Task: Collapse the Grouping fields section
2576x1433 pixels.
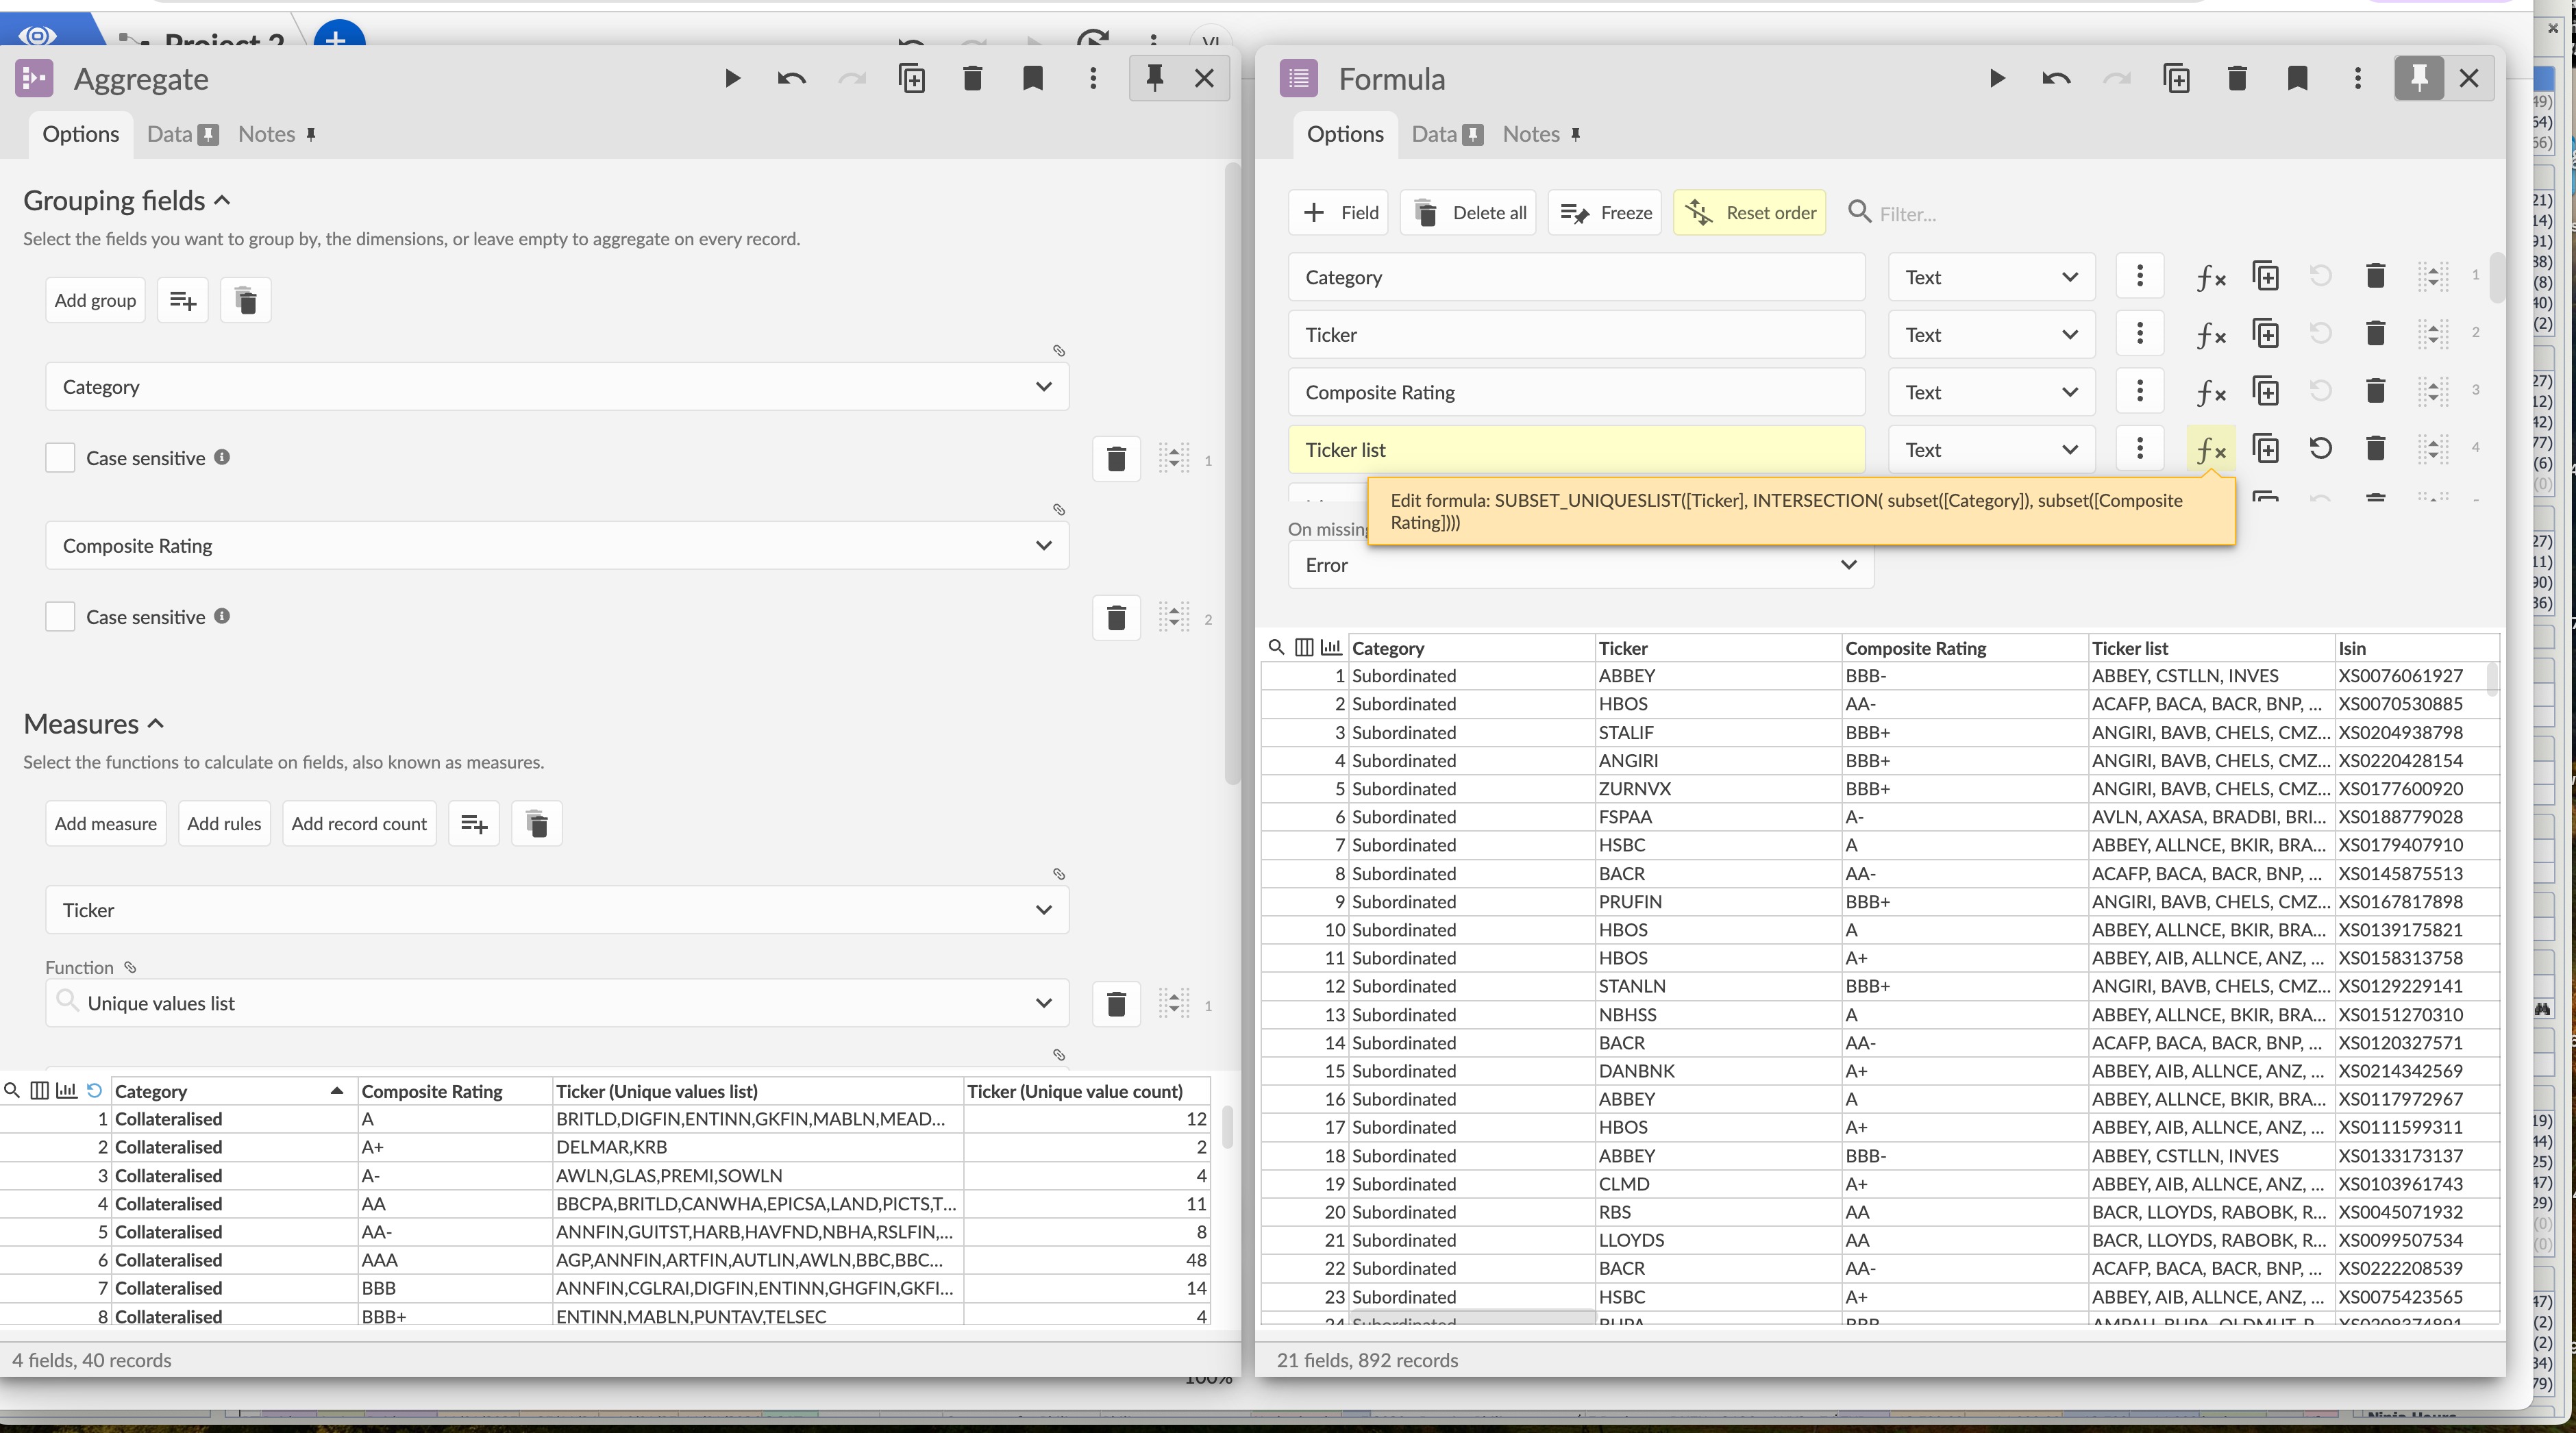Action: point(223,201)
